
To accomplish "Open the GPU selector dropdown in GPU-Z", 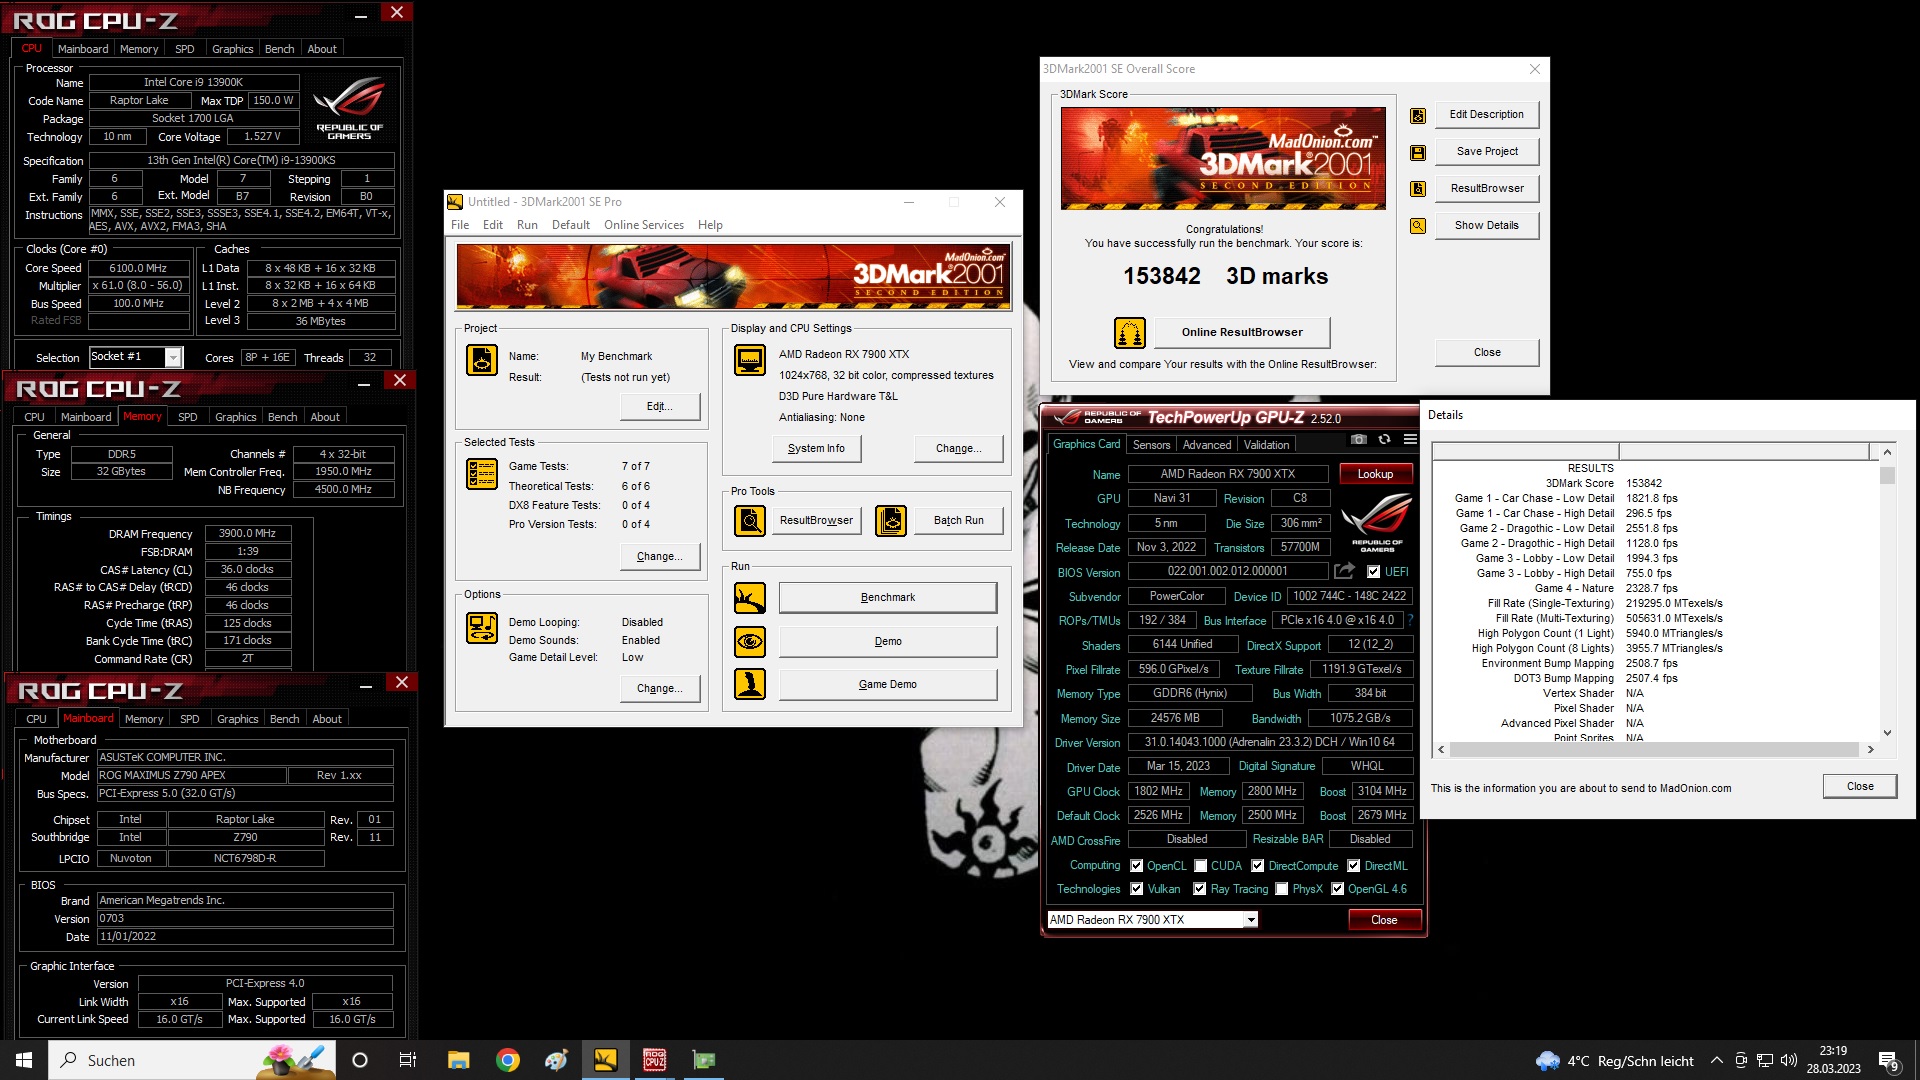I will click(x=1250, y=920).
